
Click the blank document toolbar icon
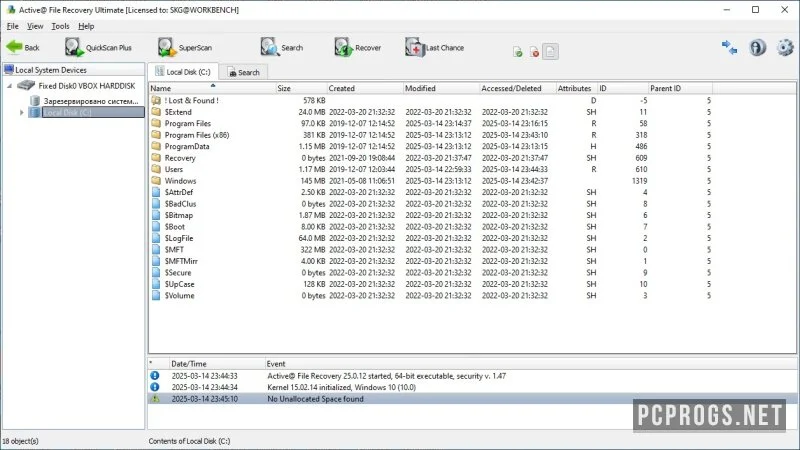pyautogui.click(x=550, y=52)
